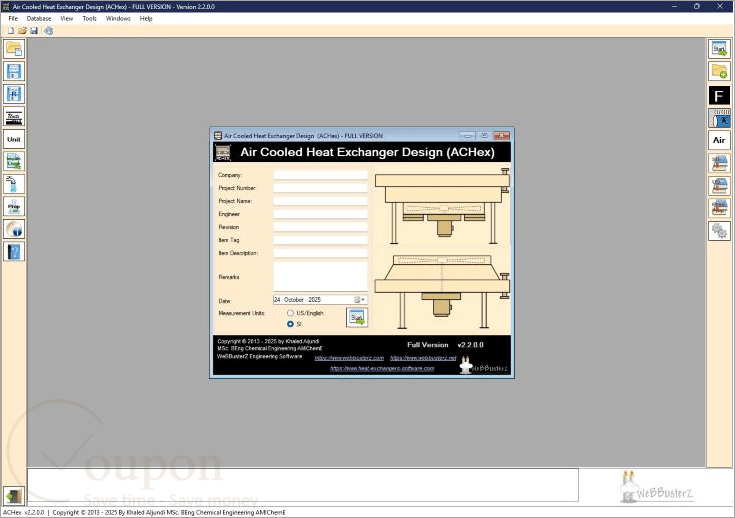Viewport: 735px width, 518px height.
Task: Click the info globe icon in left sidebar
Action: tap(14, 229)
